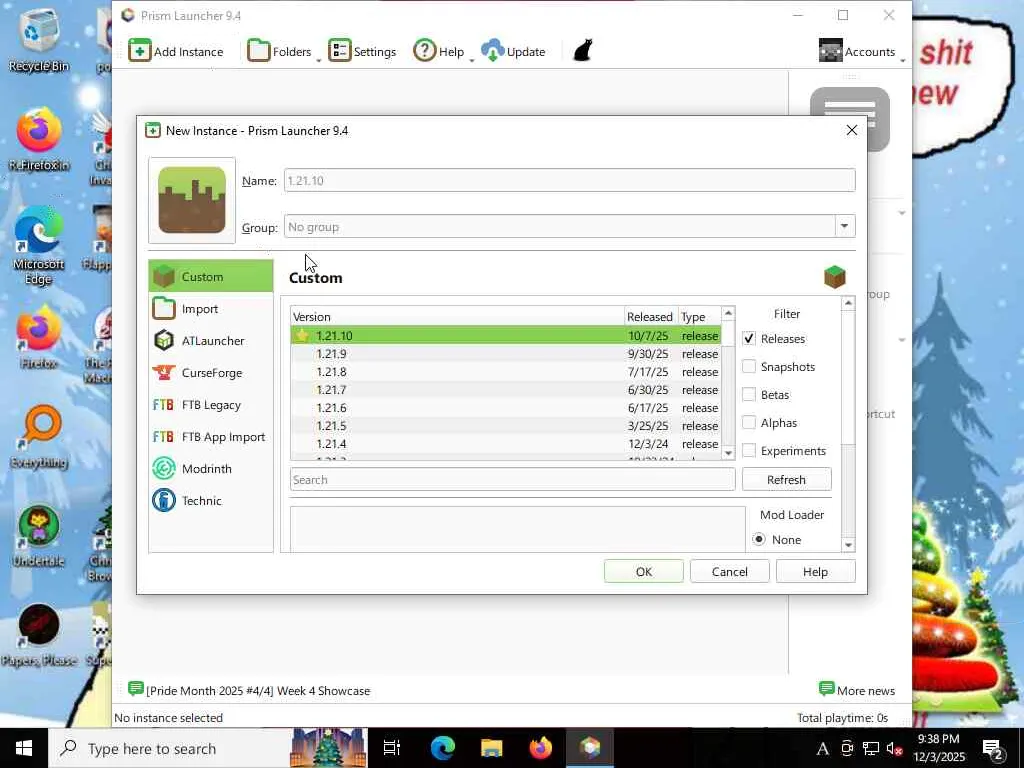Select the Modrinth source

[211, 469]
